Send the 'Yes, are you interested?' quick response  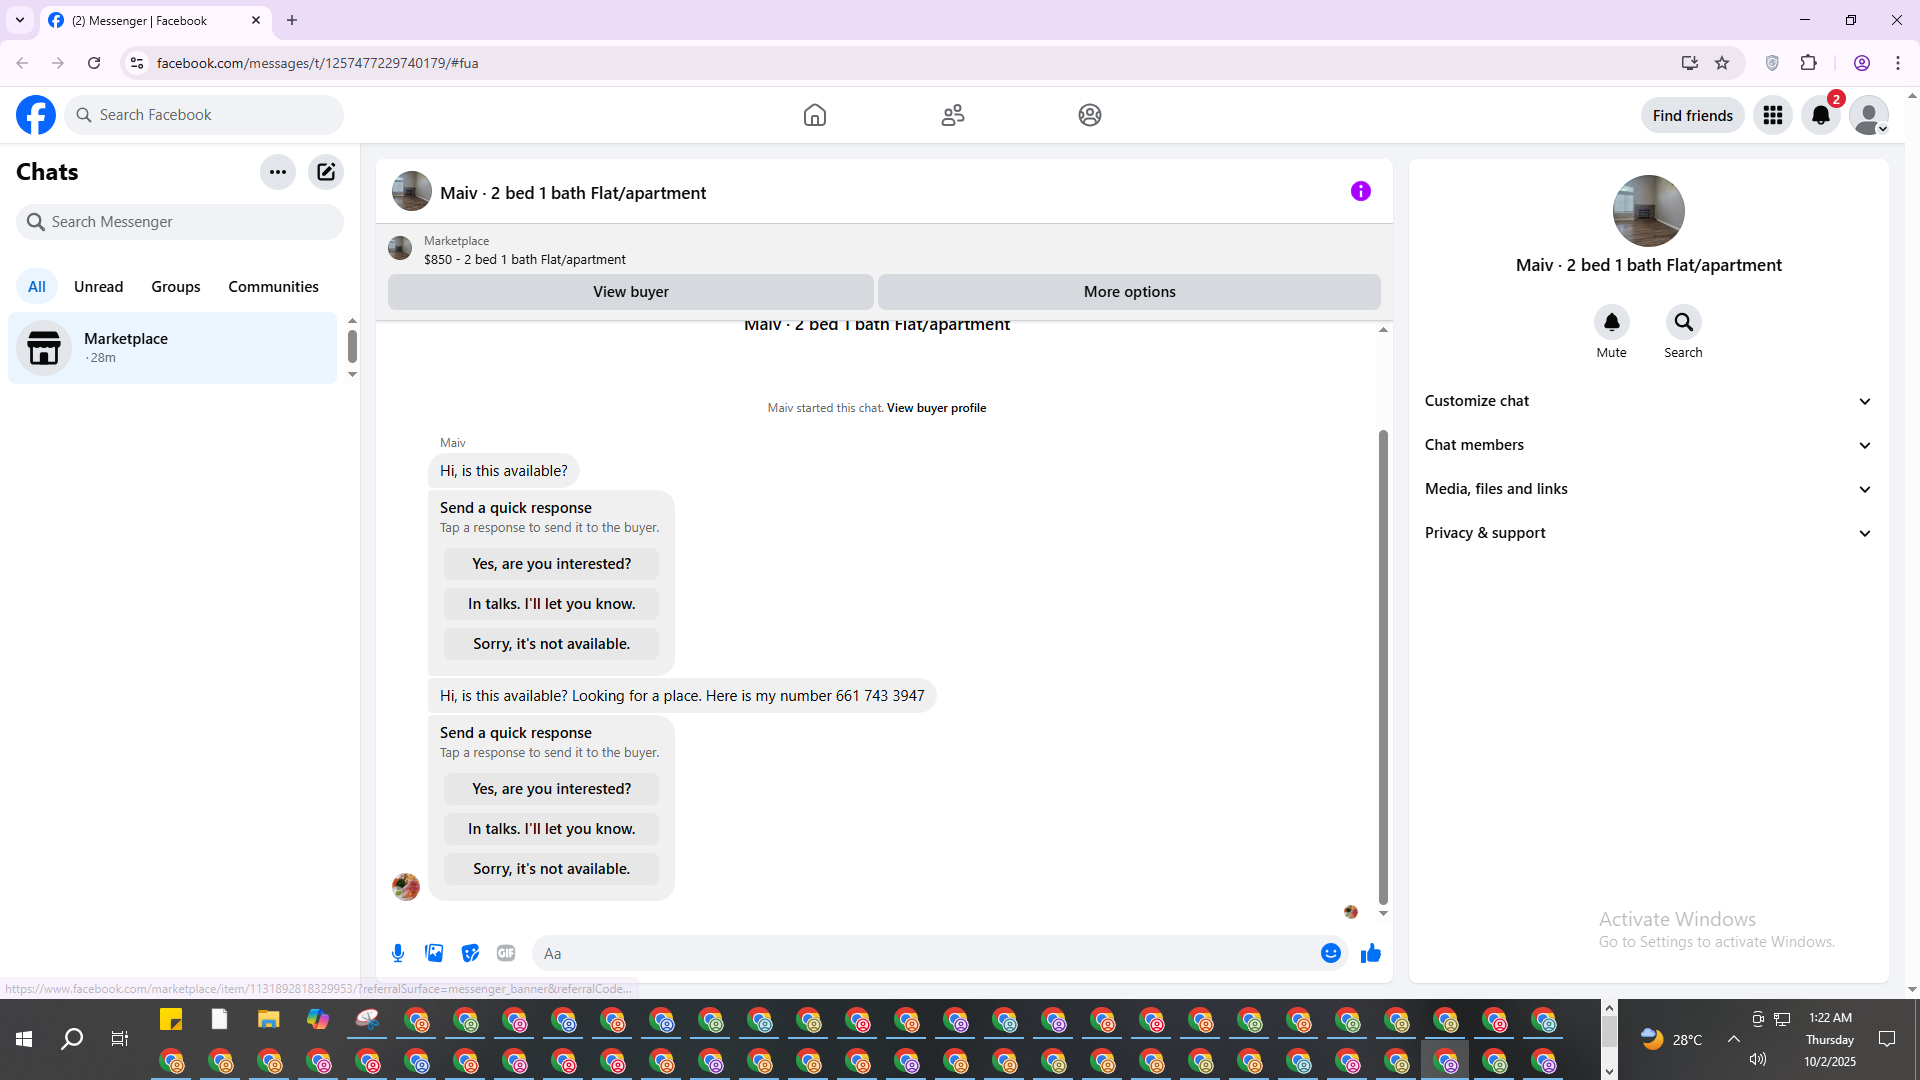click(551, 789)
